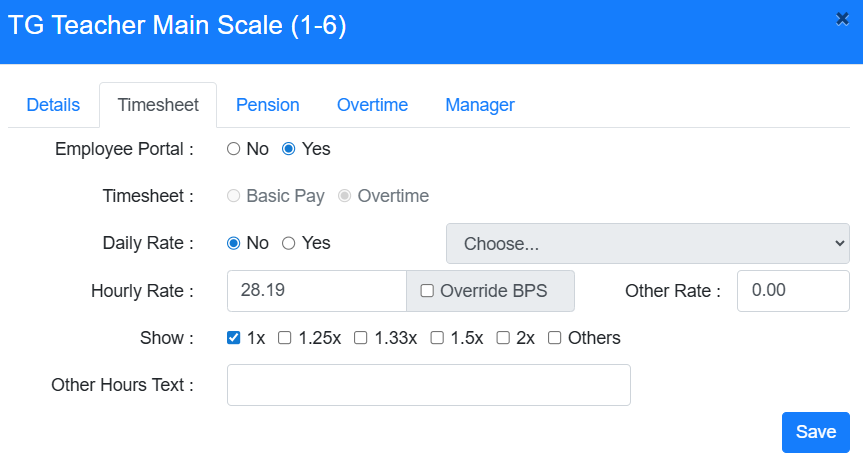Set Daily Rate to Yes
Screen dimensions: 863x465
[x=289, y=243]
